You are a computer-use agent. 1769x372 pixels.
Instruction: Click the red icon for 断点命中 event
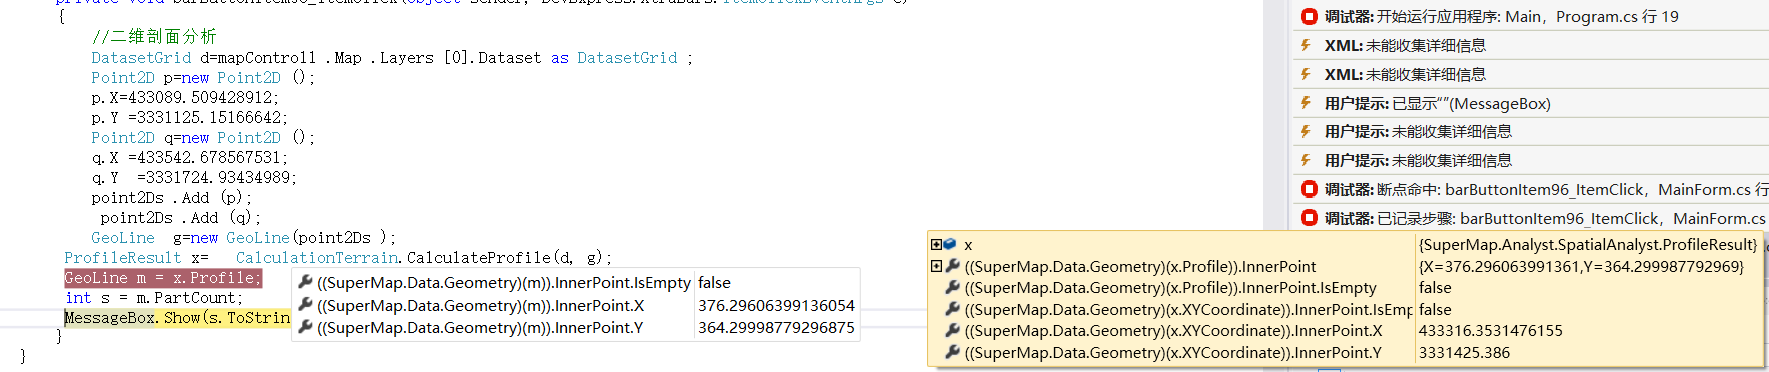1309,189
